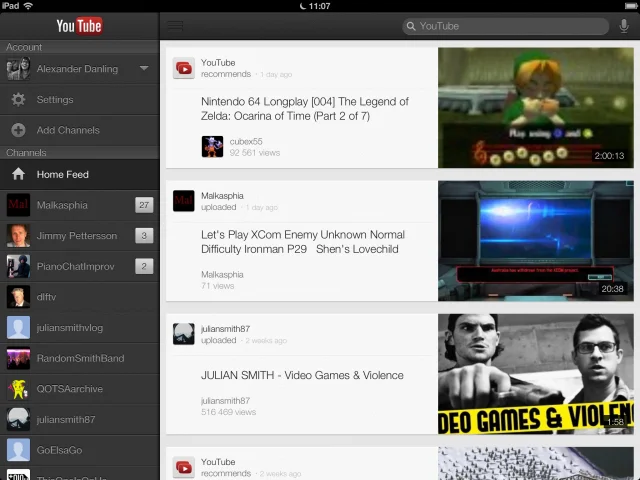Screen dimensions: 640x480
Task: Select Jimmy Pettersson channel in the sidebar
Action: 76,236
